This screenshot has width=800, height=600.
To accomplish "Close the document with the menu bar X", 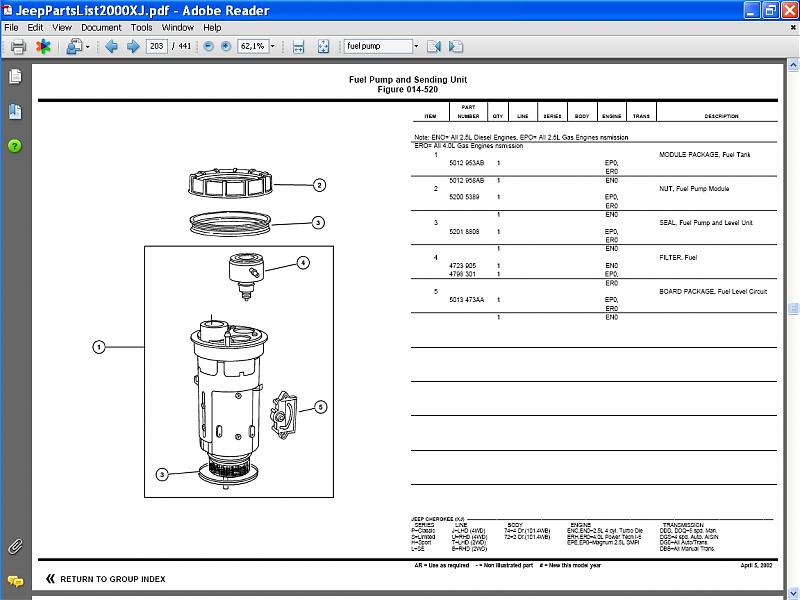I will [x=793, y=28].
